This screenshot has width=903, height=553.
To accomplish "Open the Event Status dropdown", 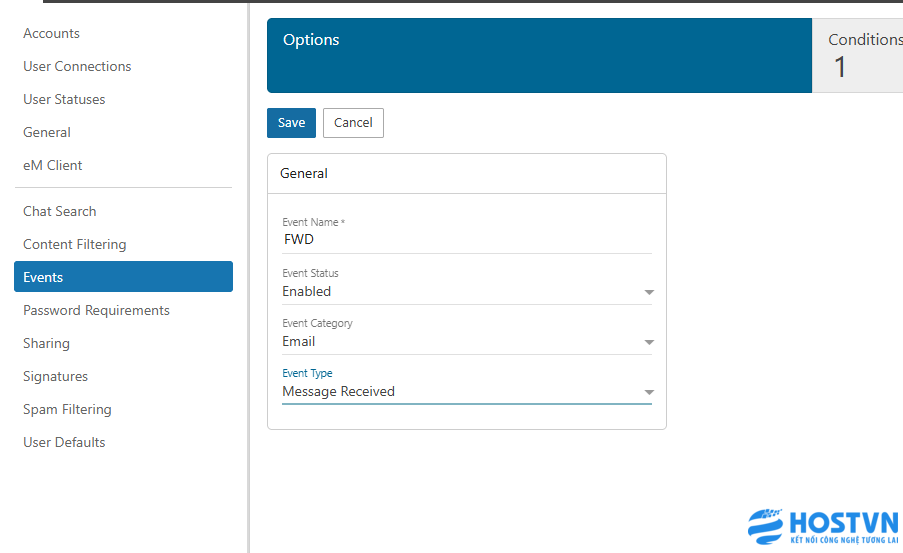I will [466, 292].
